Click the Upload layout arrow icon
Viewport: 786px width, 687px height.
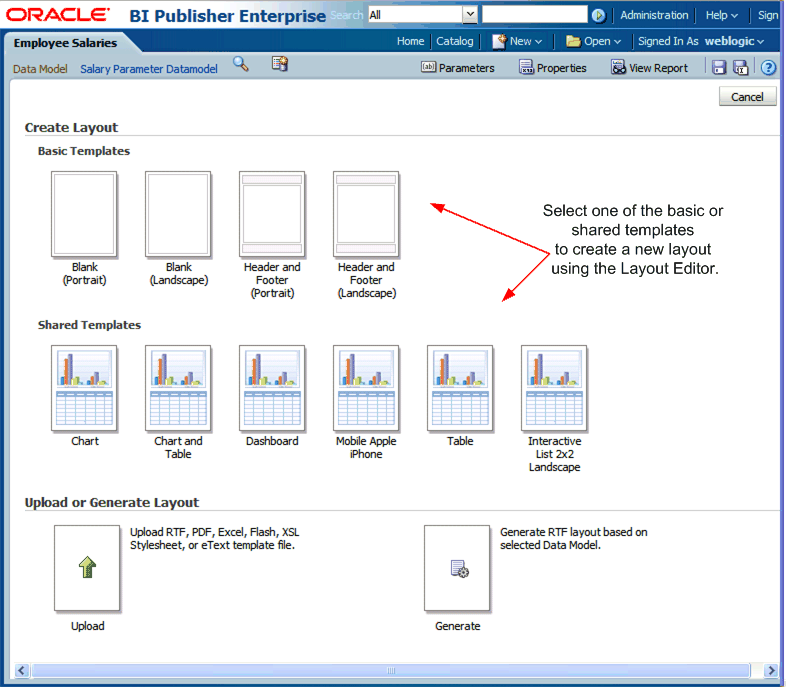click(x=87, y=568)
